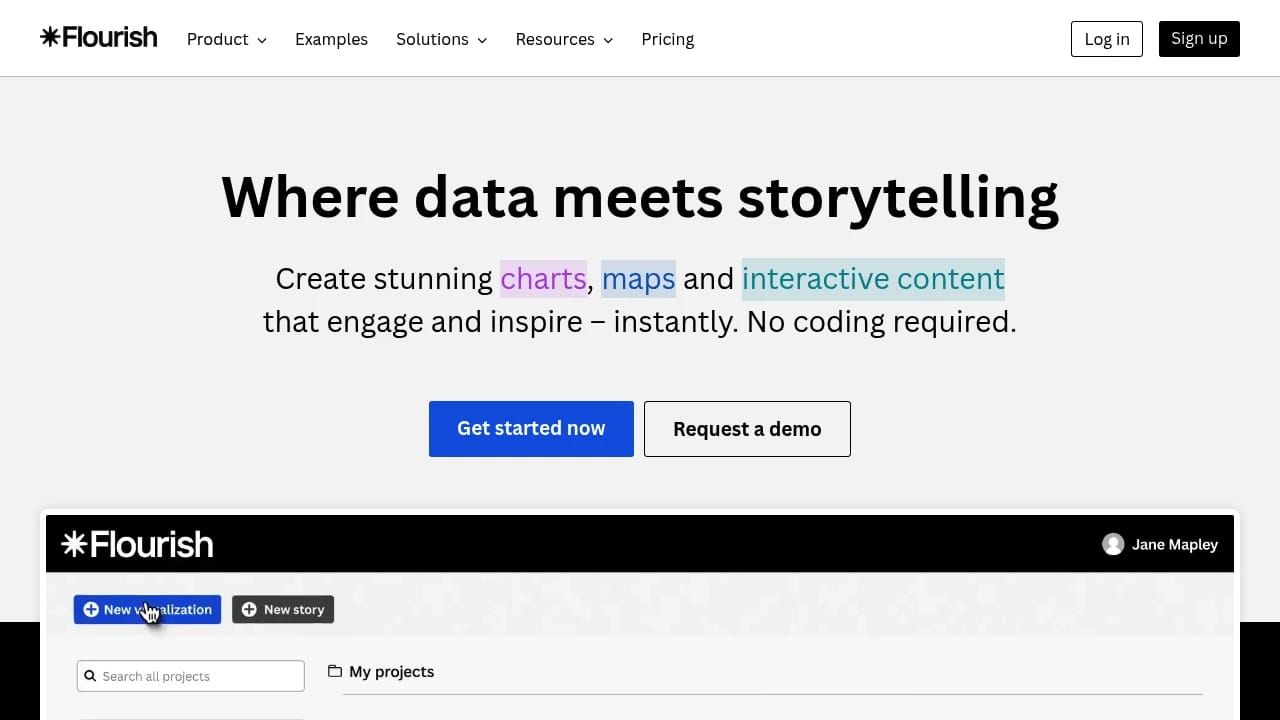Click the highlighted word charts

click(543, 279)
